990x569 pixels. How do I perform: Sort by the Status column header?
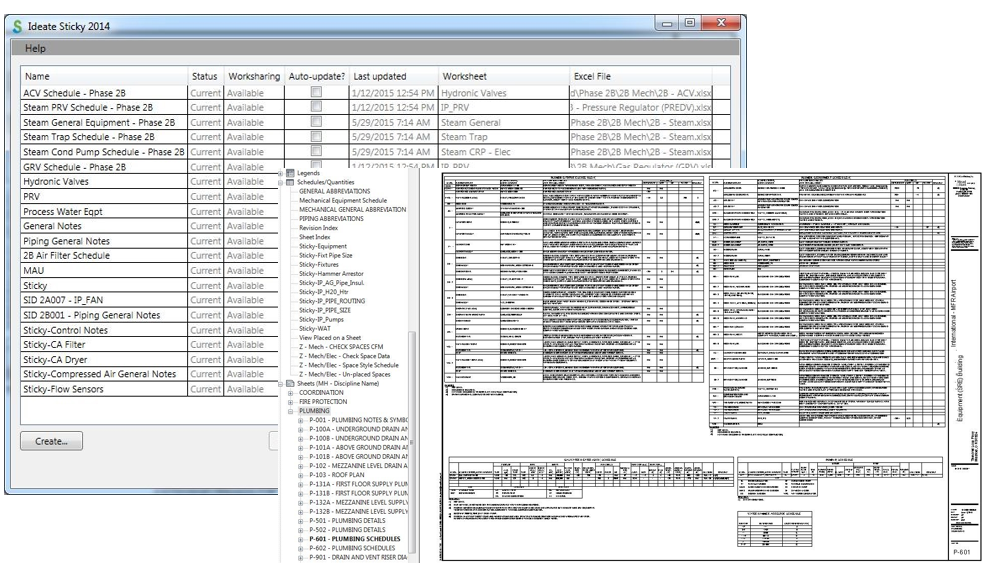205,76
